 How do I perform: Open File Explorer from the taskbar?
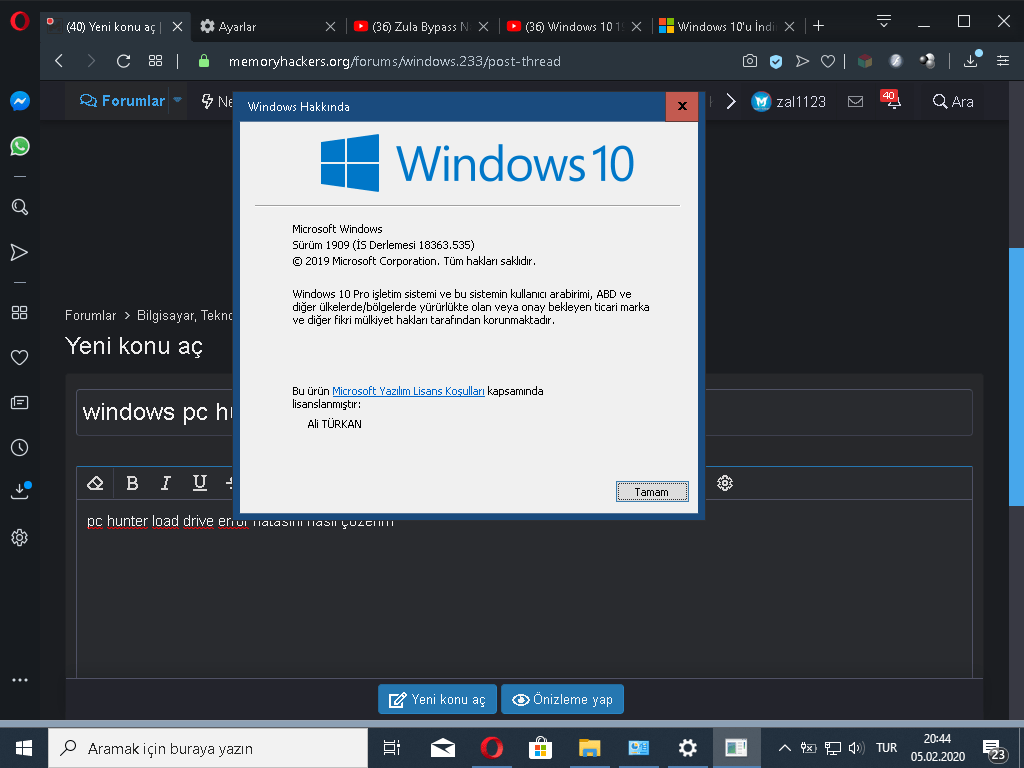589,748
